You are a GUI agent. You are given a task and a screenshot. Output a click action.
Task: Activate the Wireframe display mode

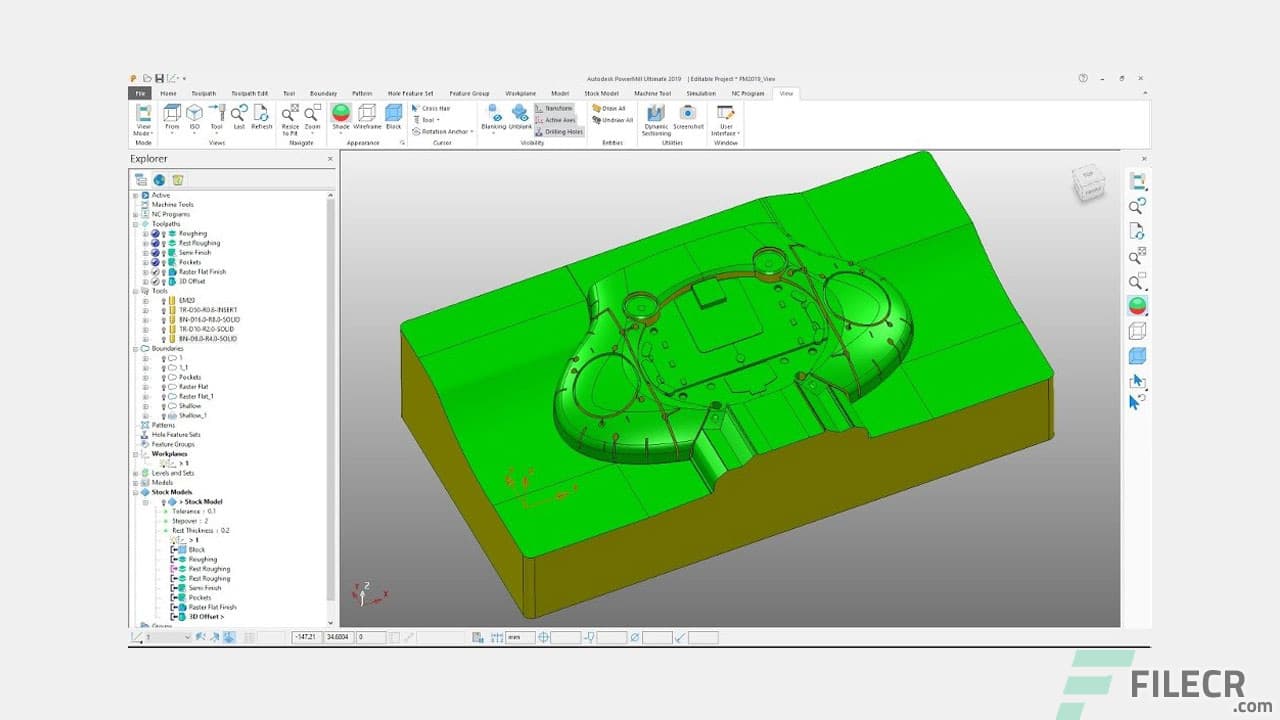click(368, 114)
